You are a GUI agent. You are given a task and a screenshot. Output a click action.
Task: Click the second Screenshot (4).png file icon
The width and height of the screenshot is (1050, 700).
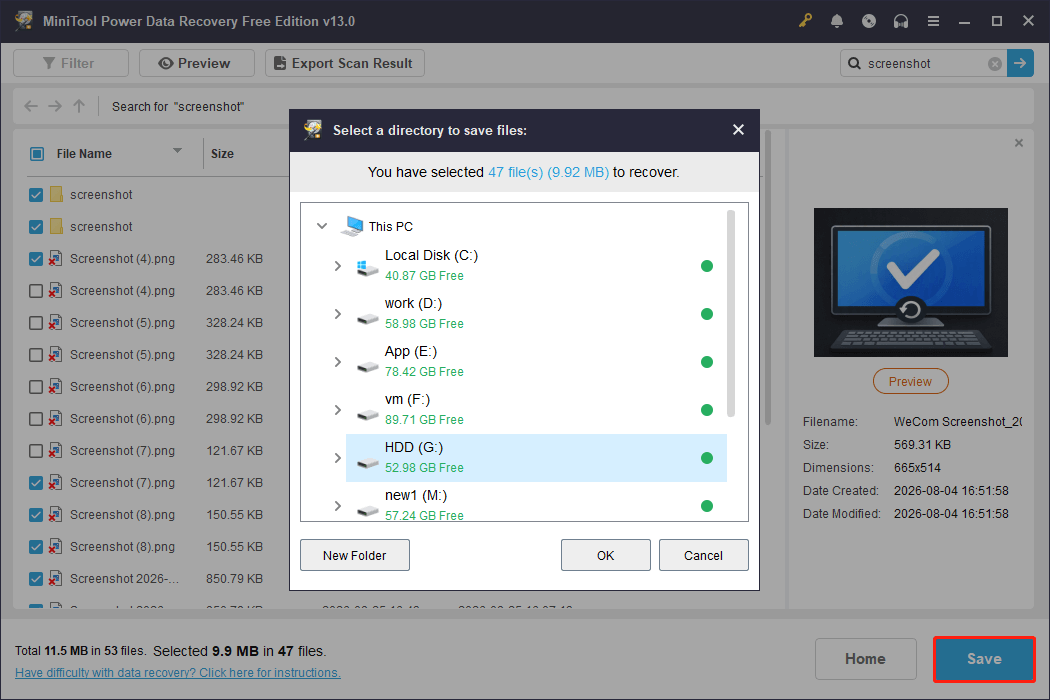tap(56, 291)
